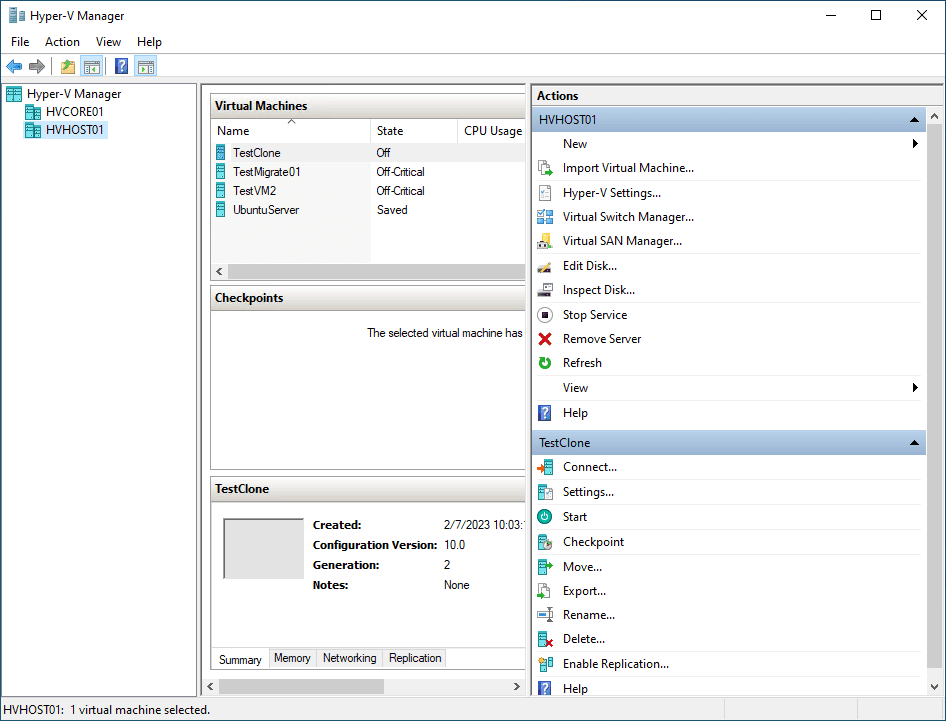The height and width of the screenshot is (721, 946).
Task: Collapse the TestClone actions section
Action: [914, 443]
